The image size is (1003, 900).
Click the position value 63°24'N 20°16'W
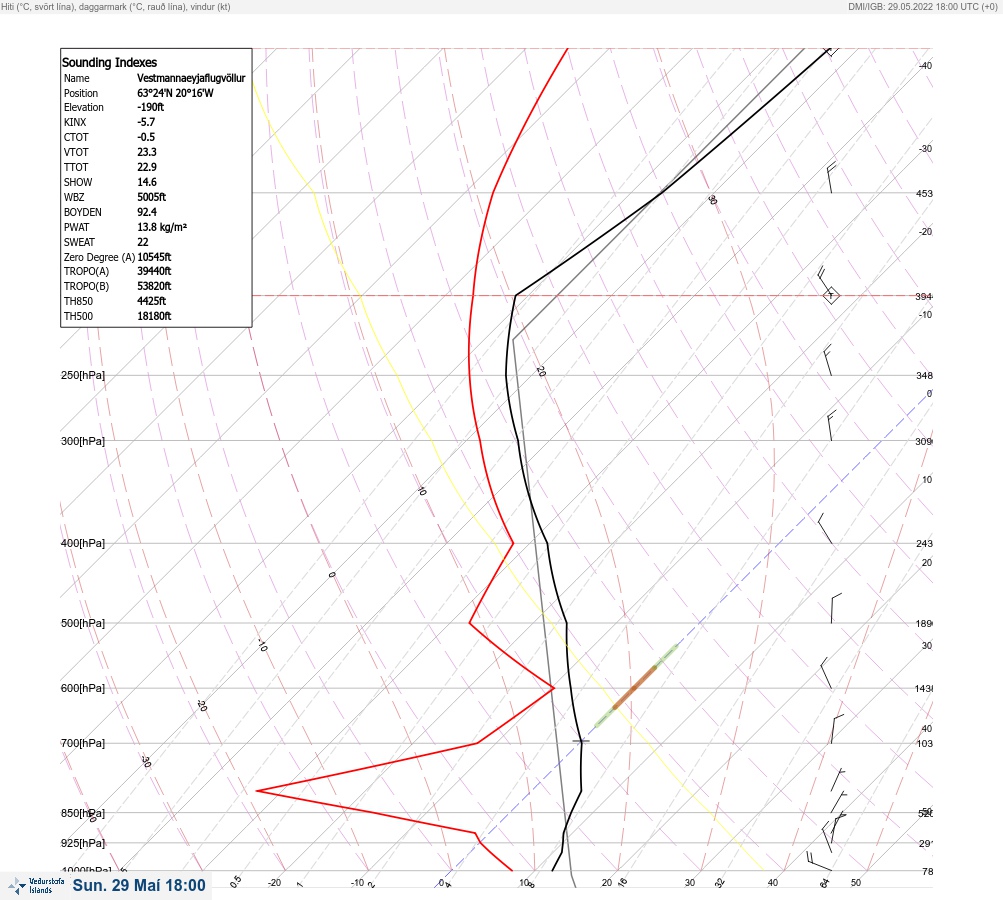click(x=175, y=93)
